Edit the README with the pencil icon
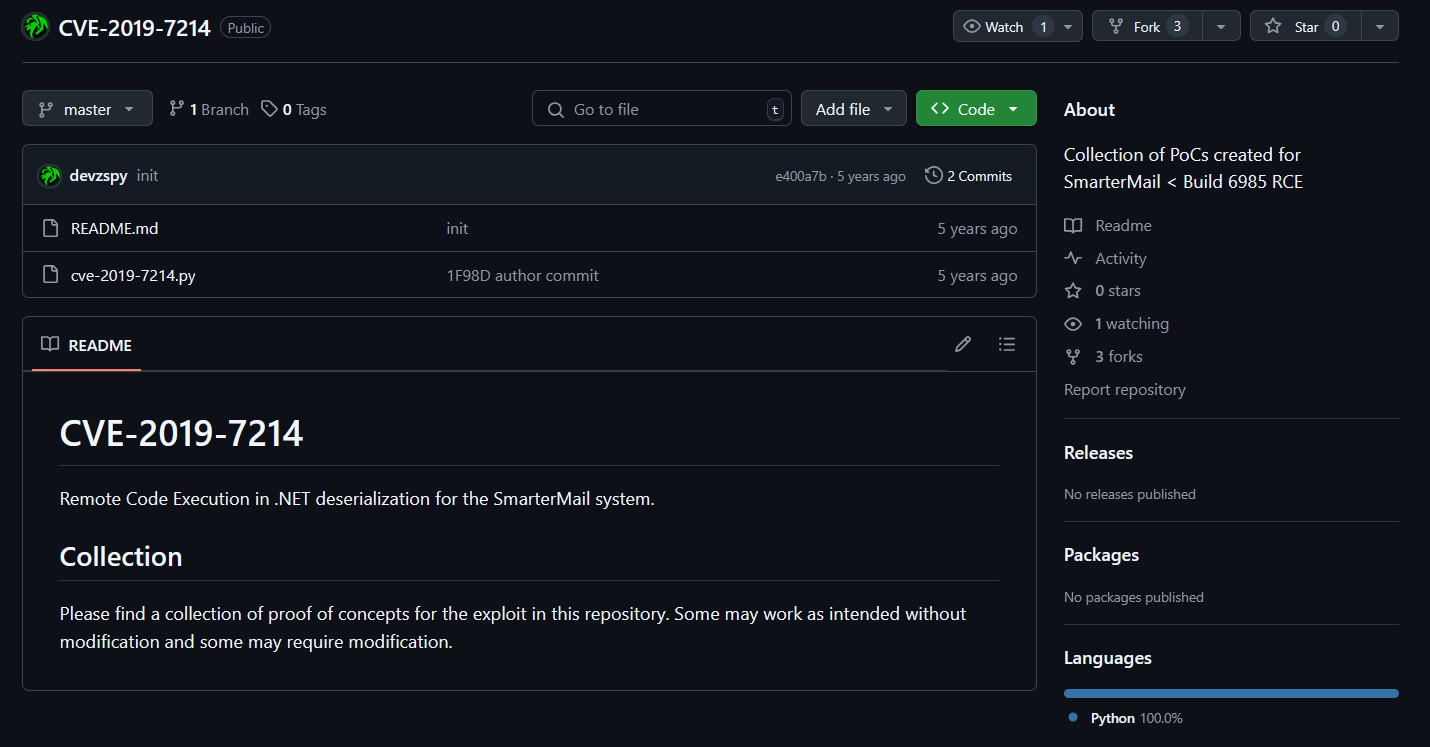This screenshot has width=1430, height=747. 963,344
